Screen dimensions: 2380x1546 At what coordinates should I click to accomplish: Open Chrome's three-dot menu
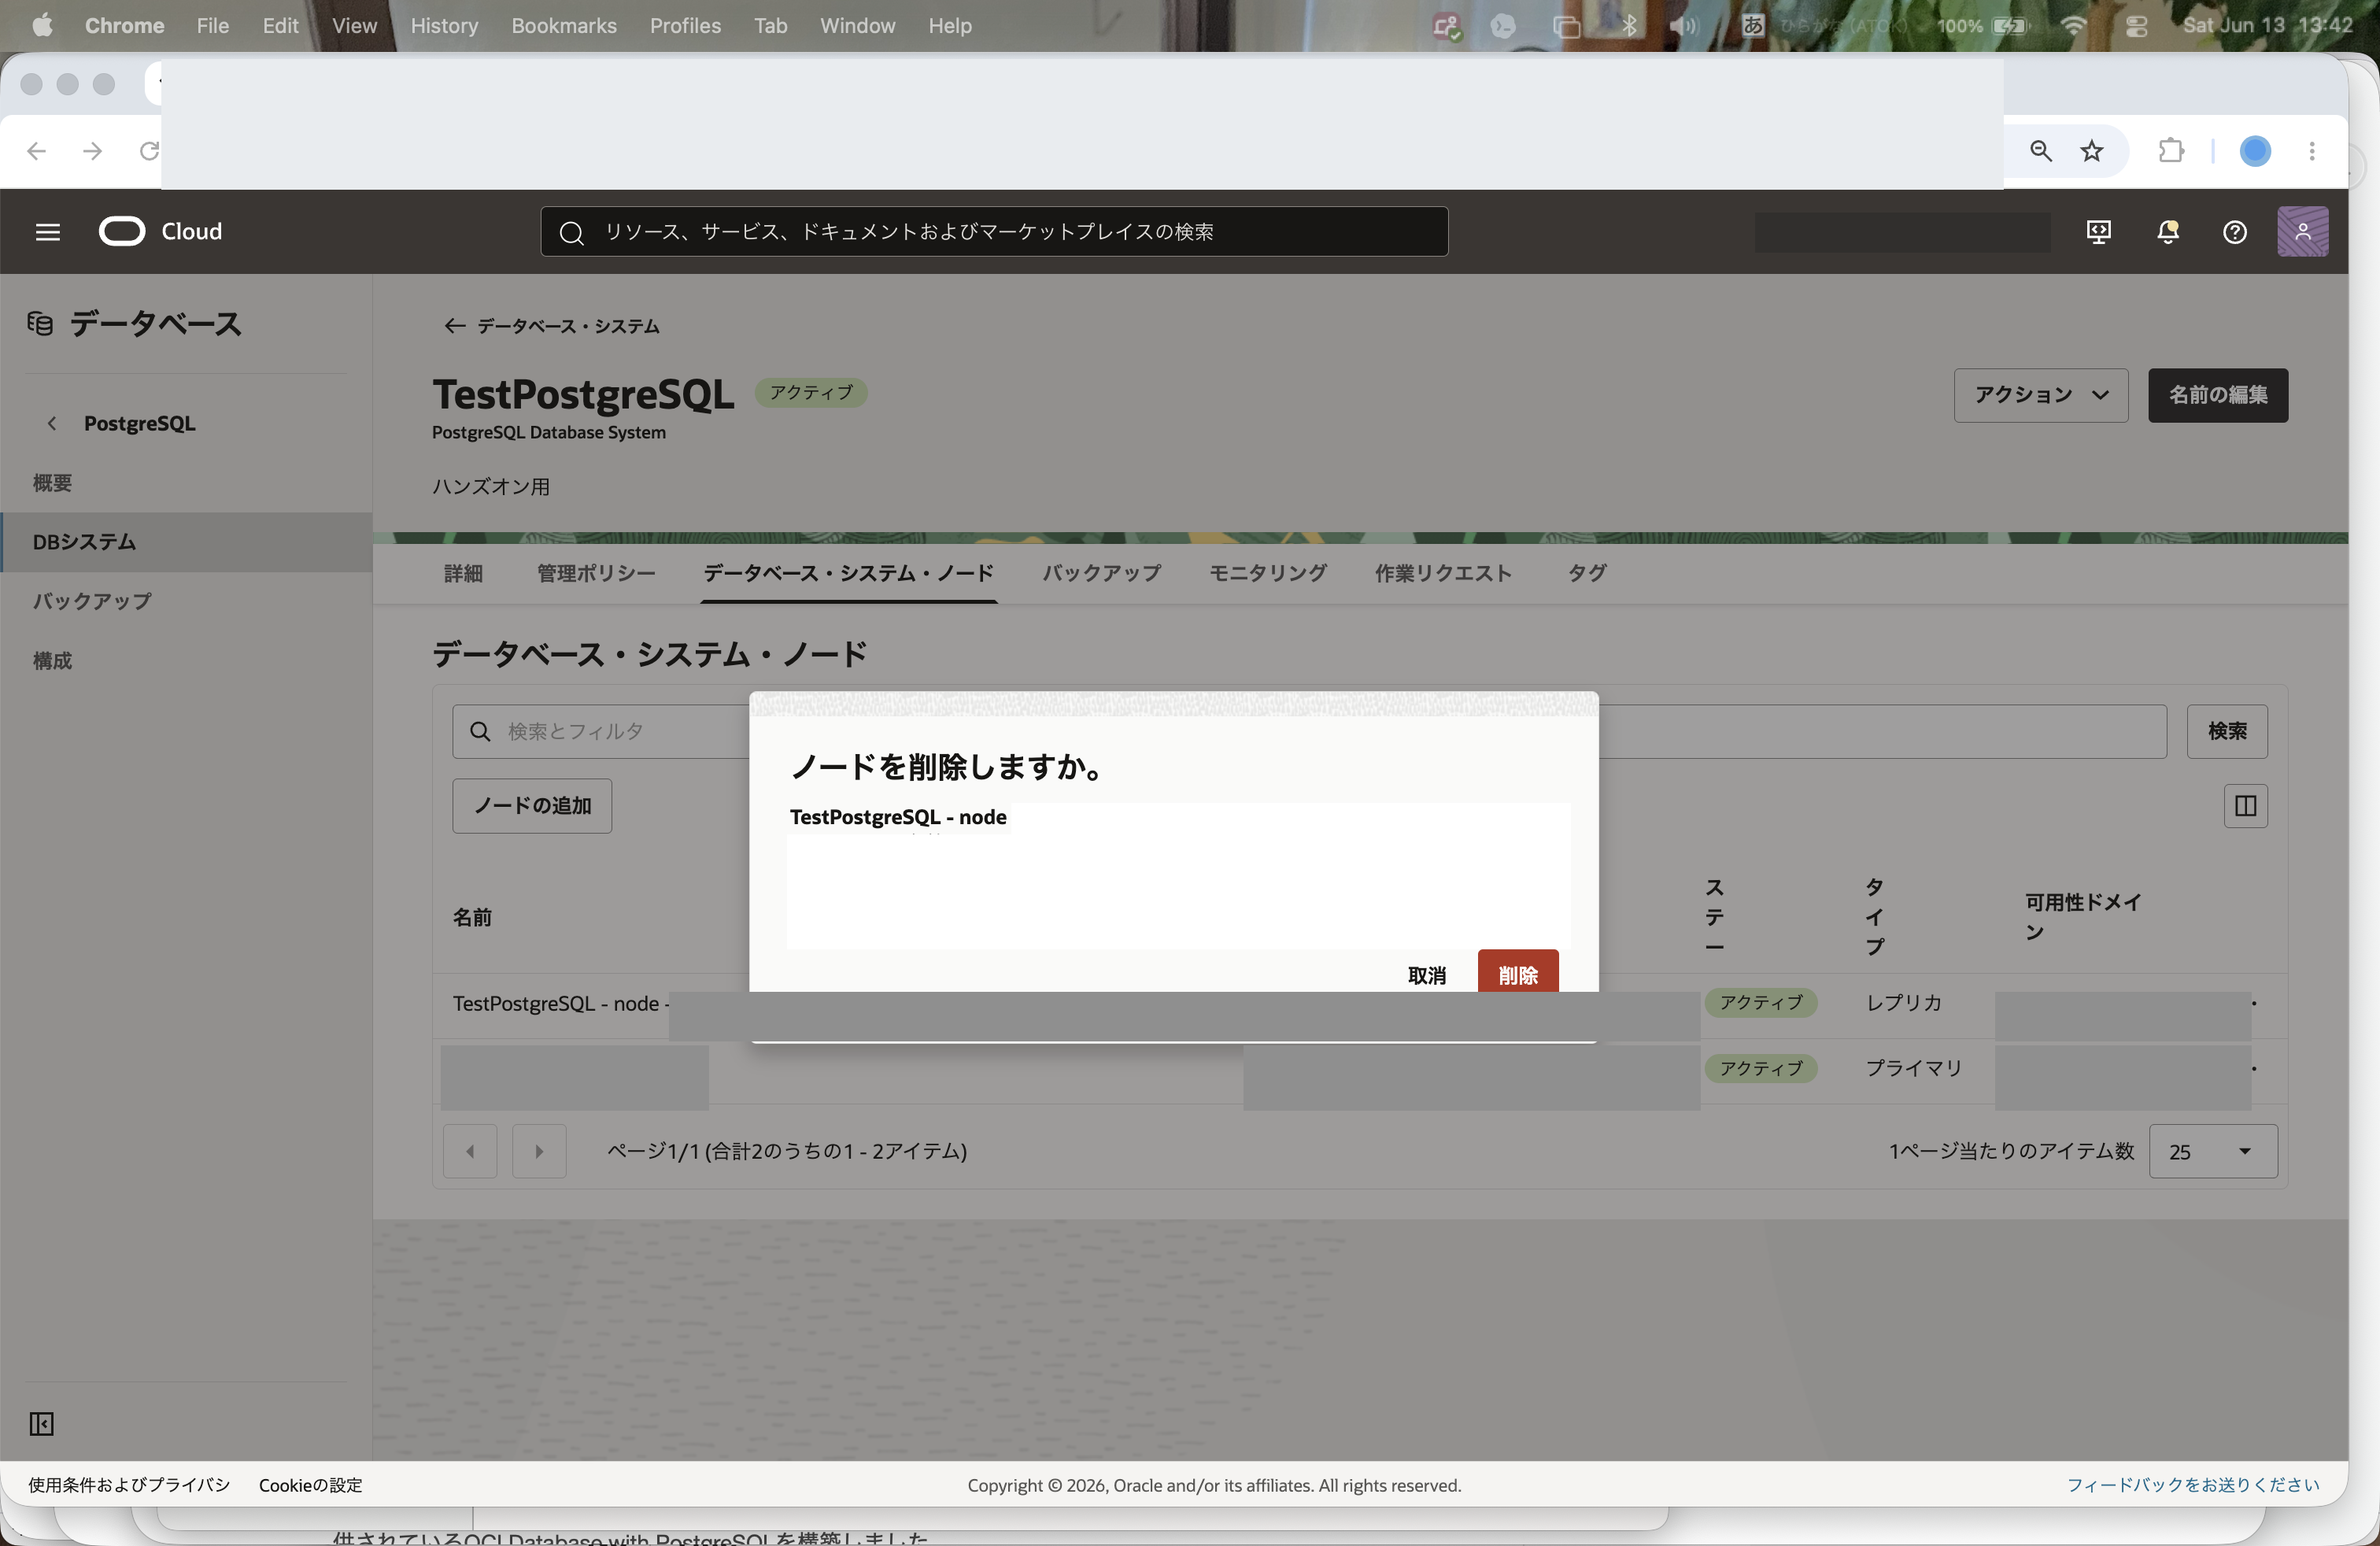(x=2311, y=151)
